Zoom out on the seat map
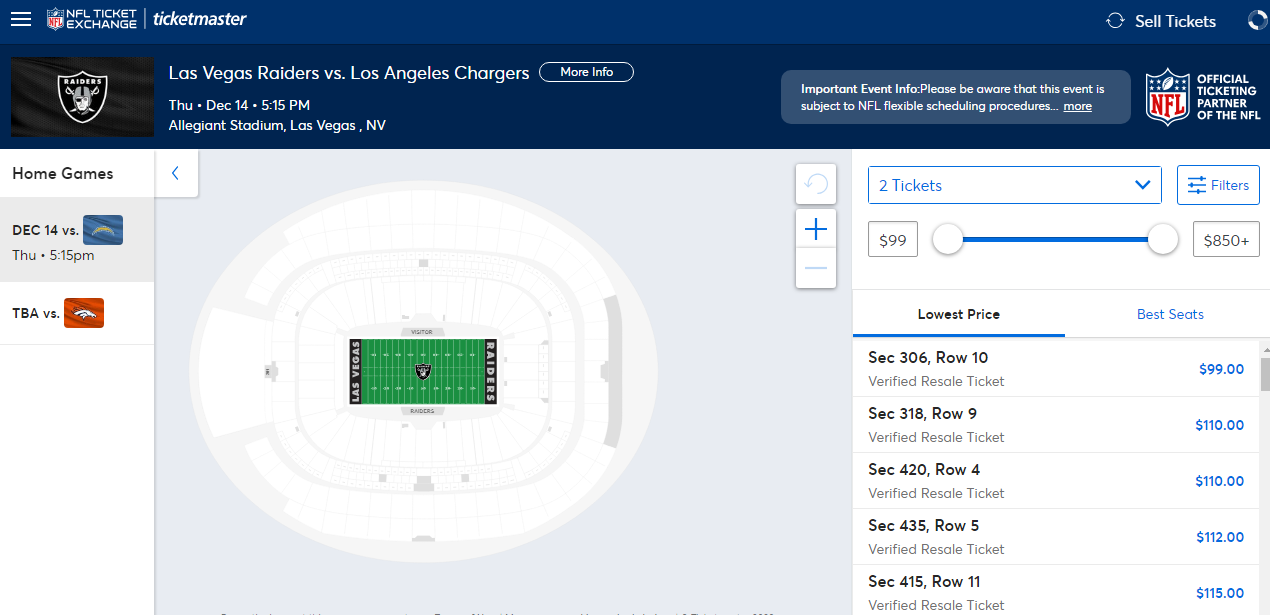The width and height of the screenshot is (1270, 615). [816, 268]
